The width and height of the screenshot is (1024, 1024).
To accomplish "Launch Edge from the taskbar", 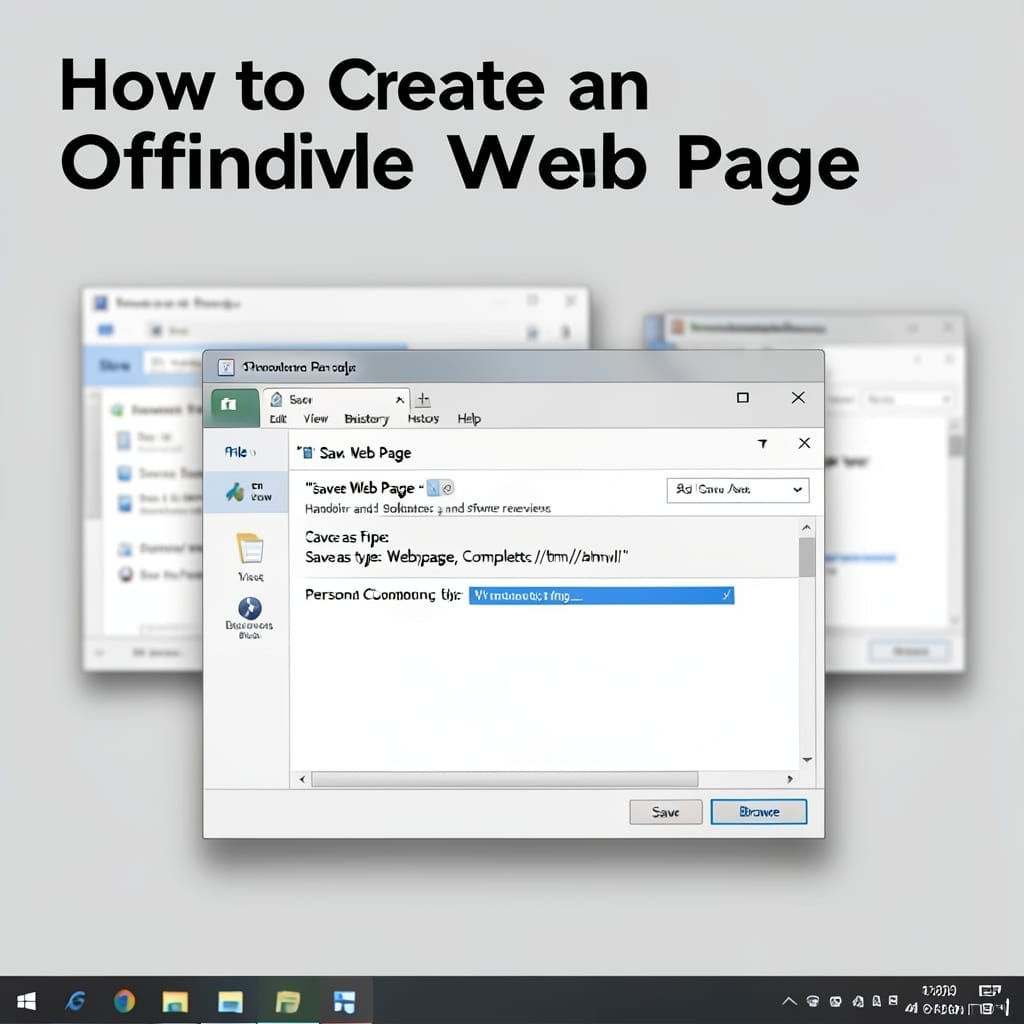I will click(x=75, y=1001).
